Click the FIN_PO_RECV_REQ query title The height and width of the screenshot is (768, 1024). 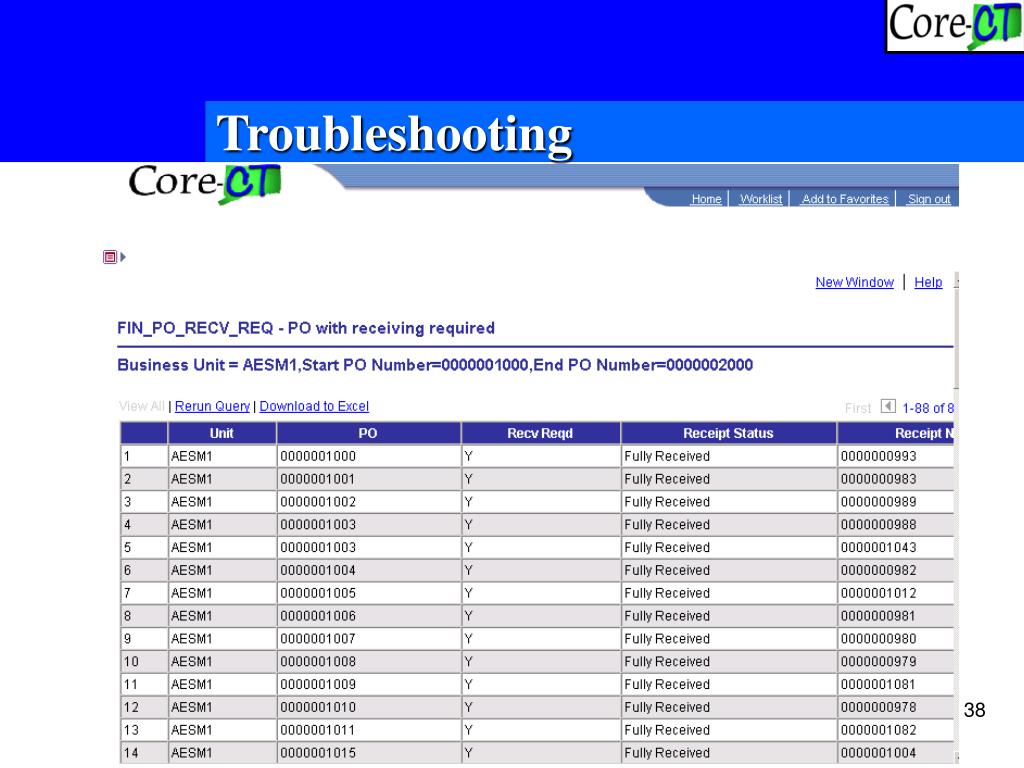click(x=306, y=328)
